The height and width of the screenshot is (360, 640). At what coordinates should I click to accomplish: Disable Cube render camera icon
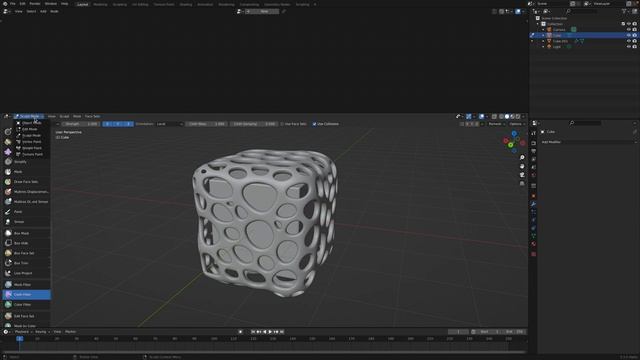click(634, 35)
